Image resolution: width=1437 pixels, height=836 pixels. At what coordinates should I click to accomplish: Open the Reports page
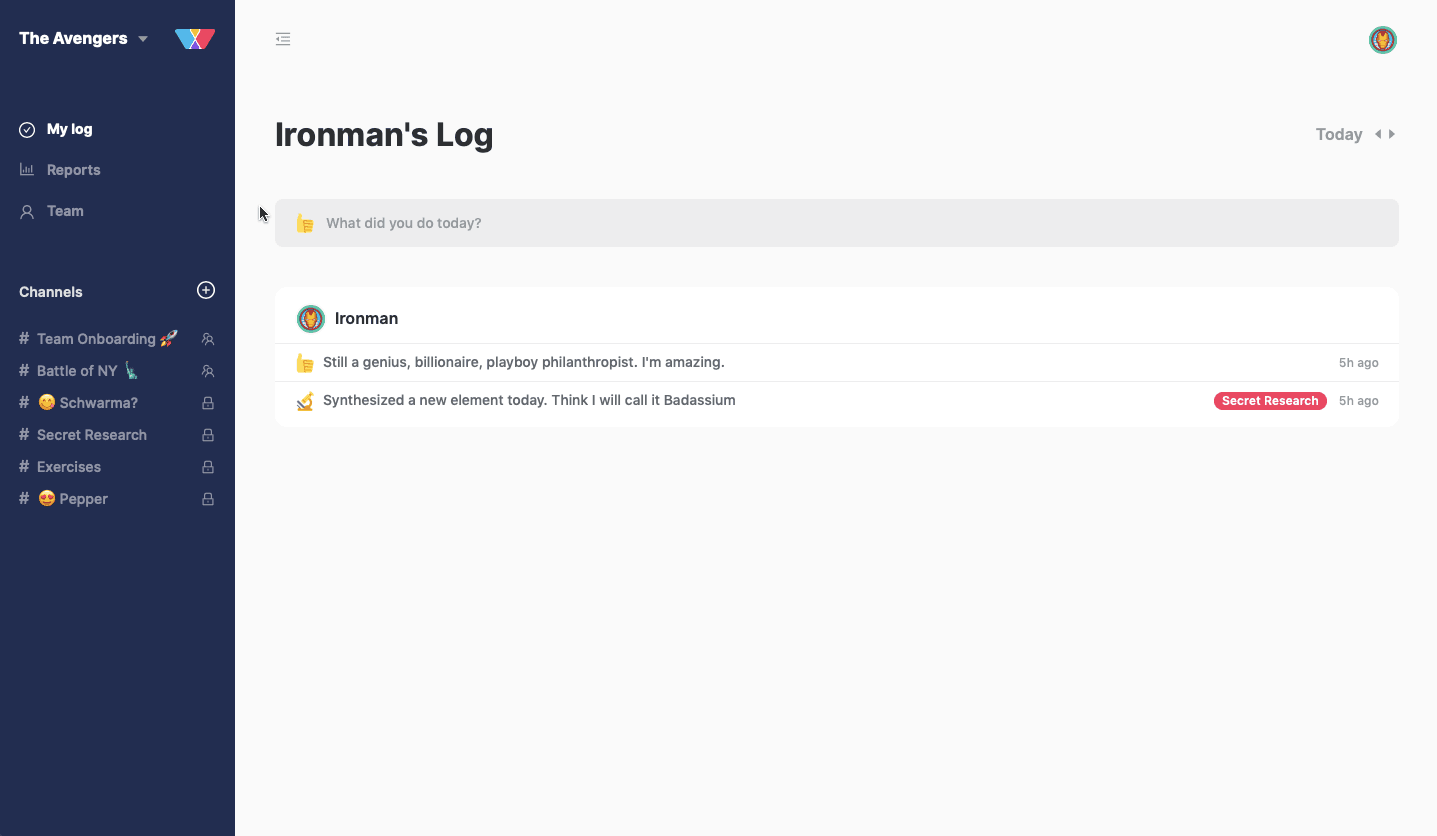(60, 170)
